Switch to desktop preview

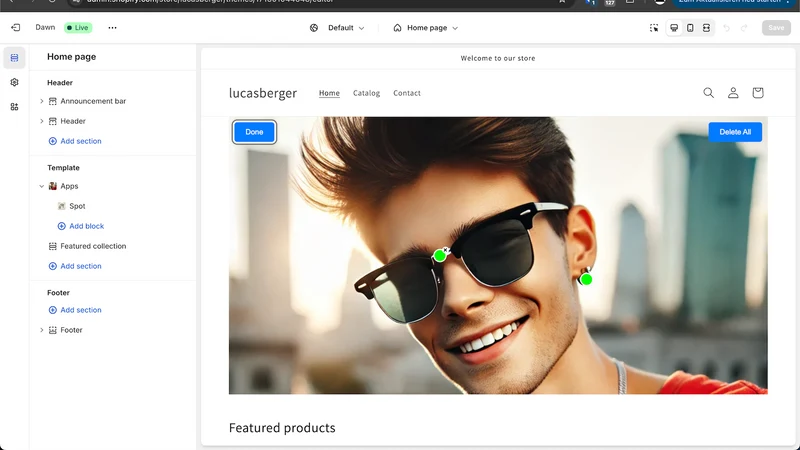click(674, 28)
